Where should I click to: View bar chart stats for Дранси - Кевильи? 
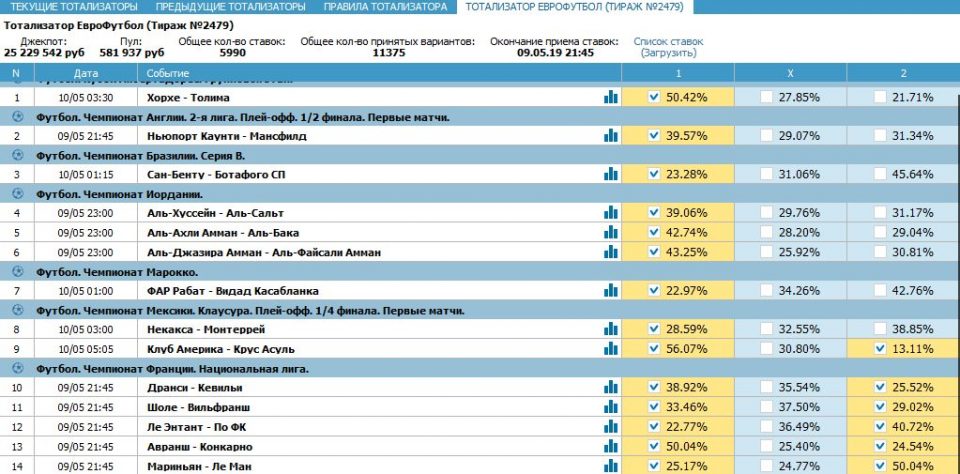610,387
